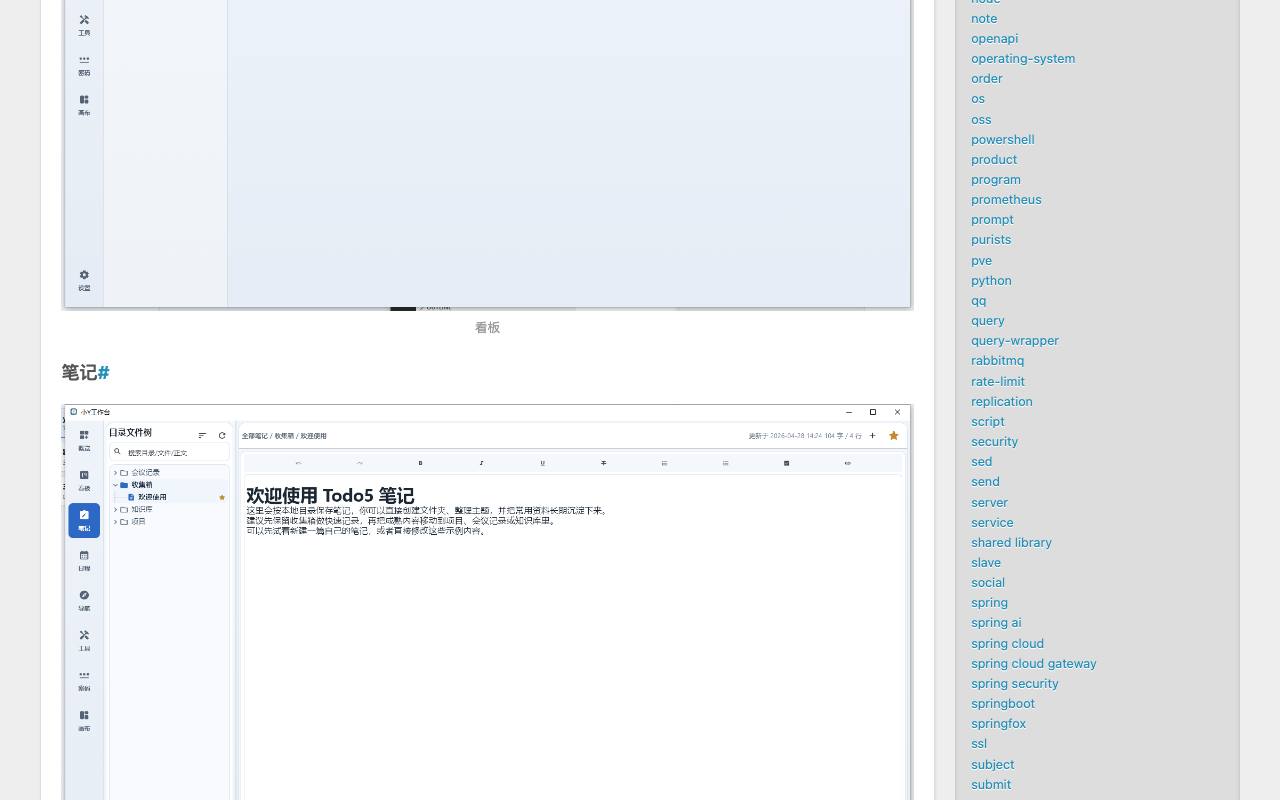Click the # anchor link beside the 笔记 heading
This screenshot has width=1280, height=800.
pos(103,373)
